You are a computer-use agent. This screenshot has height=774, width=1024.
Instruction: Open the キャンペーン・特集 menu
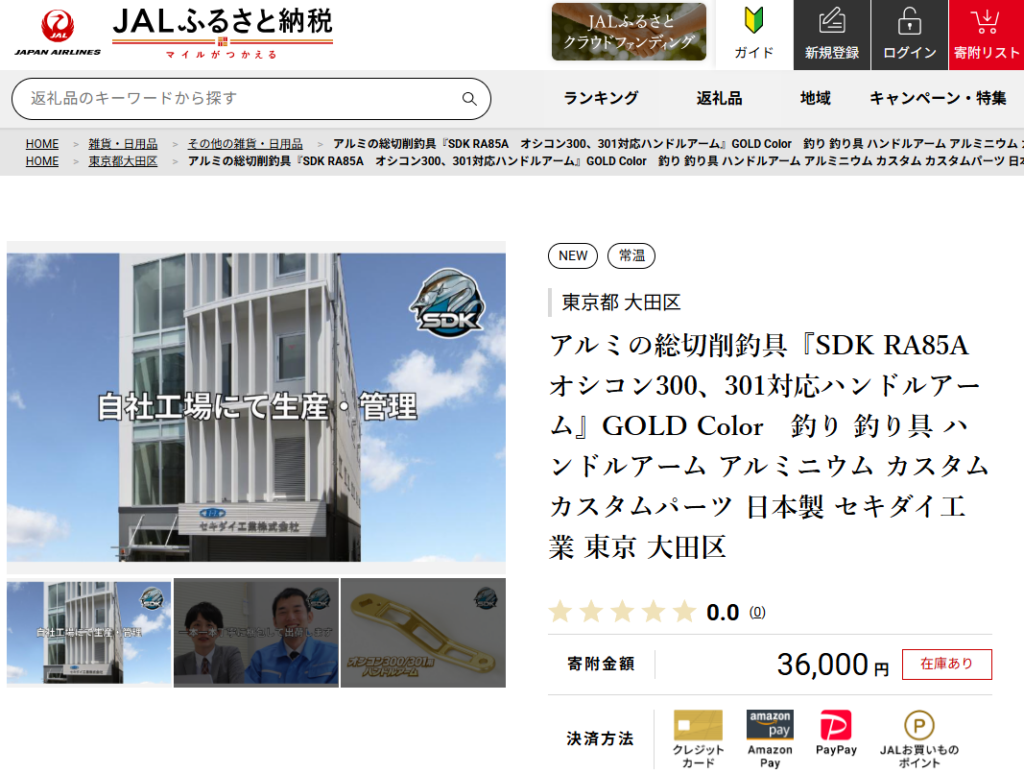tap(937, 98)
